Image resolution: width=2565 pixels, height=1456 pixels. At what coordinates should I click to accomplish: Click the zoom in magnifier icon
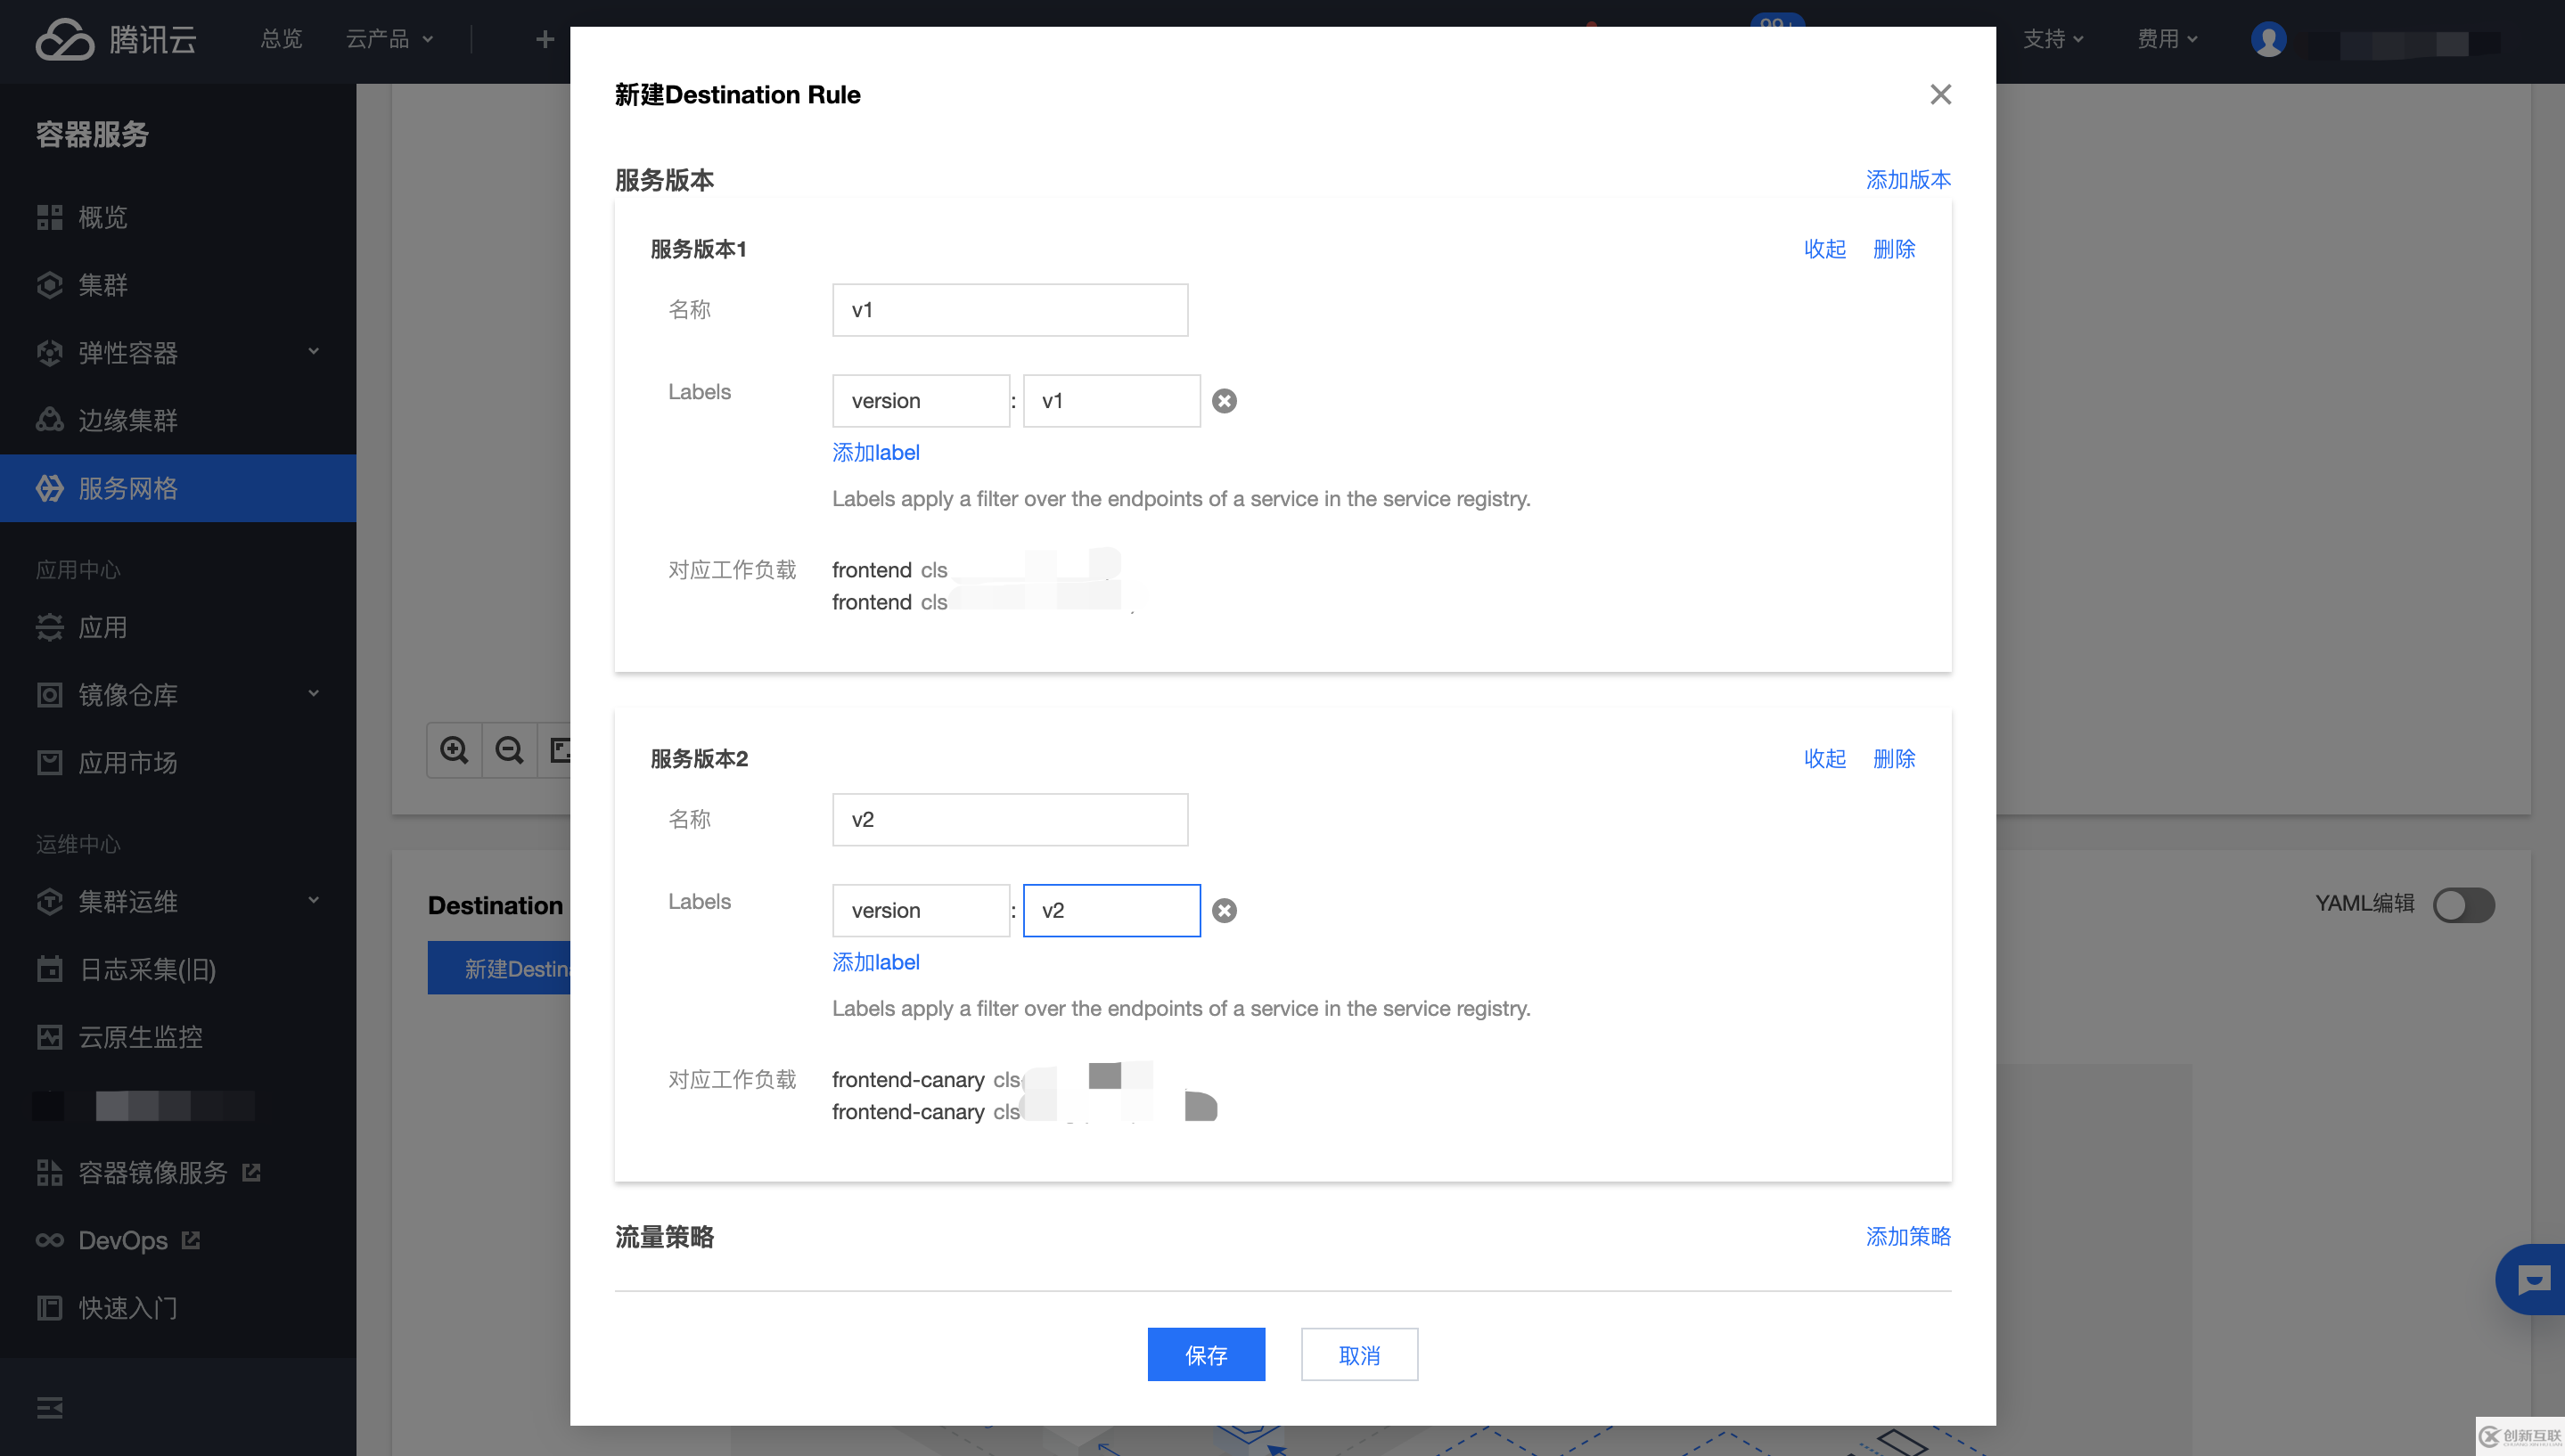click(x=454, y=750)
